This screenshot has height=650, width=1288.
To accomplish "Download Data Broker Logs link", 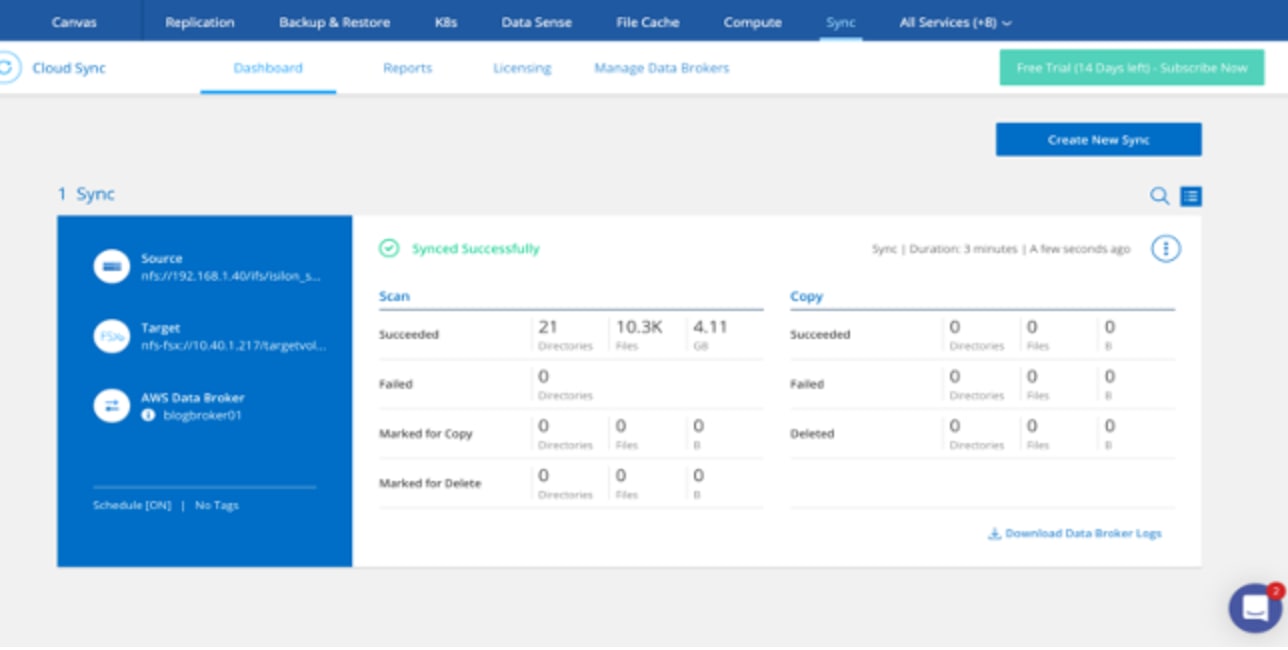I will 1075,533.
